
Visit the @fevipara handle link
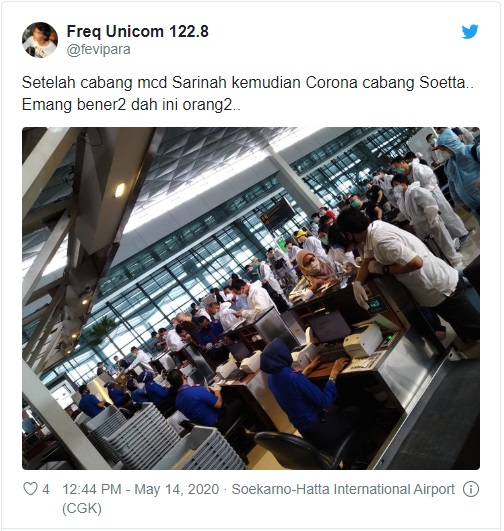[99, 50]
